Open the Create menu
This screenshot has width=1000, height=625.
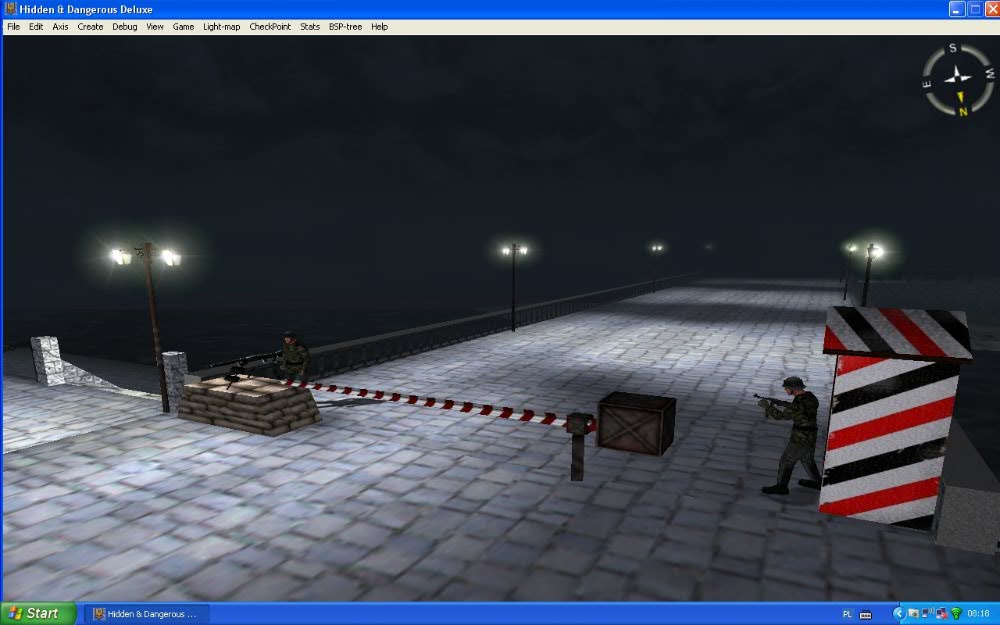[91, 27]
